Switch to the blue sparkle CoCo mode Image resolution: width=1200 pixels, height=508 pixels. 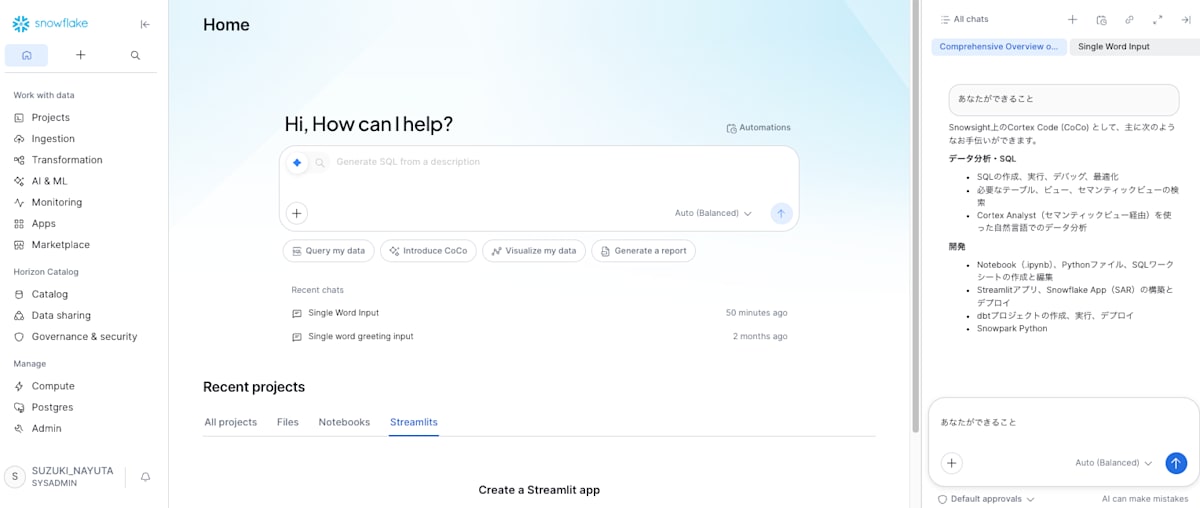297,162
